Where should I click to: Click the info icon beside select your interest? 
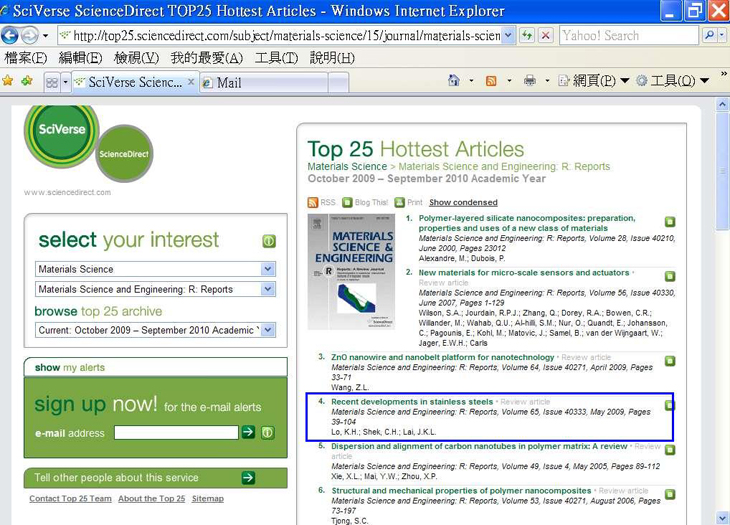coord(269,241)
